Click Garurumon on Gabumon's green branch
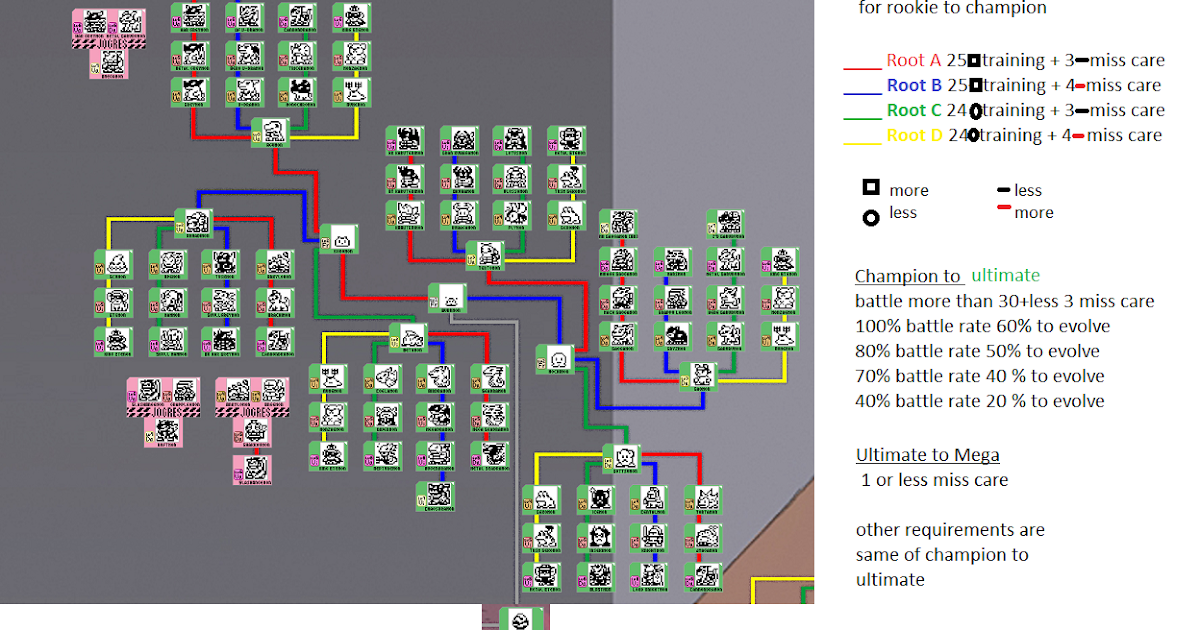Viewport: 1200px width, 630px height. point(726,336)
